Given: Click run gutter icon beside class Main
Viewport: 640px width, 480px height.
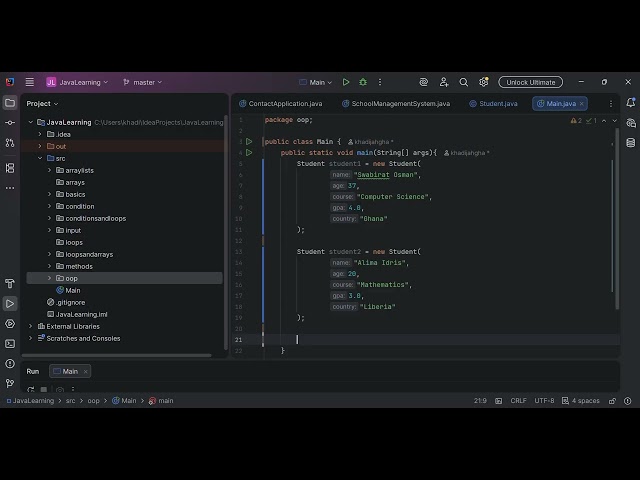Looking at the screenshot, I should coord(249,142).
